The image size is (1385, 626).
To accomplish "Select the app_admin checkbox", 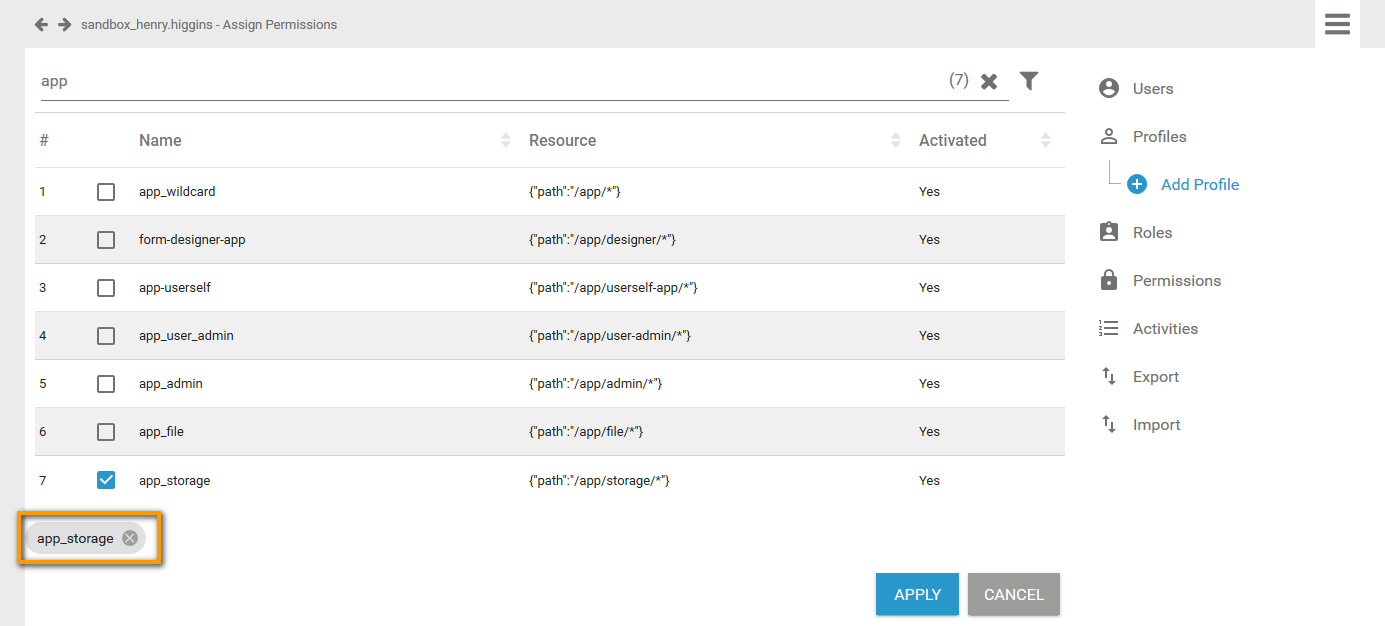I will tap(106, 383).
